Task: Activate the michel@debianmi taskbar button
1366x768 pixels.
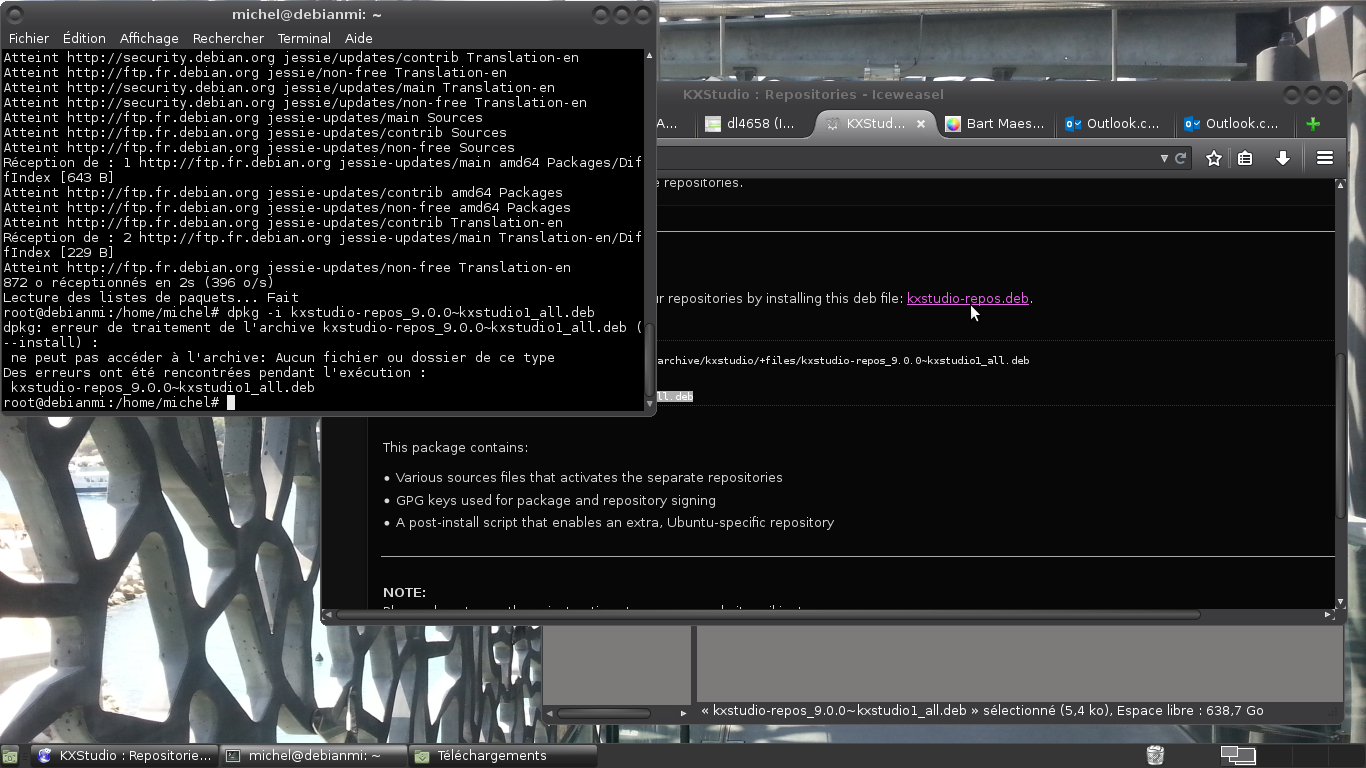Action: (x=314, y=756)
